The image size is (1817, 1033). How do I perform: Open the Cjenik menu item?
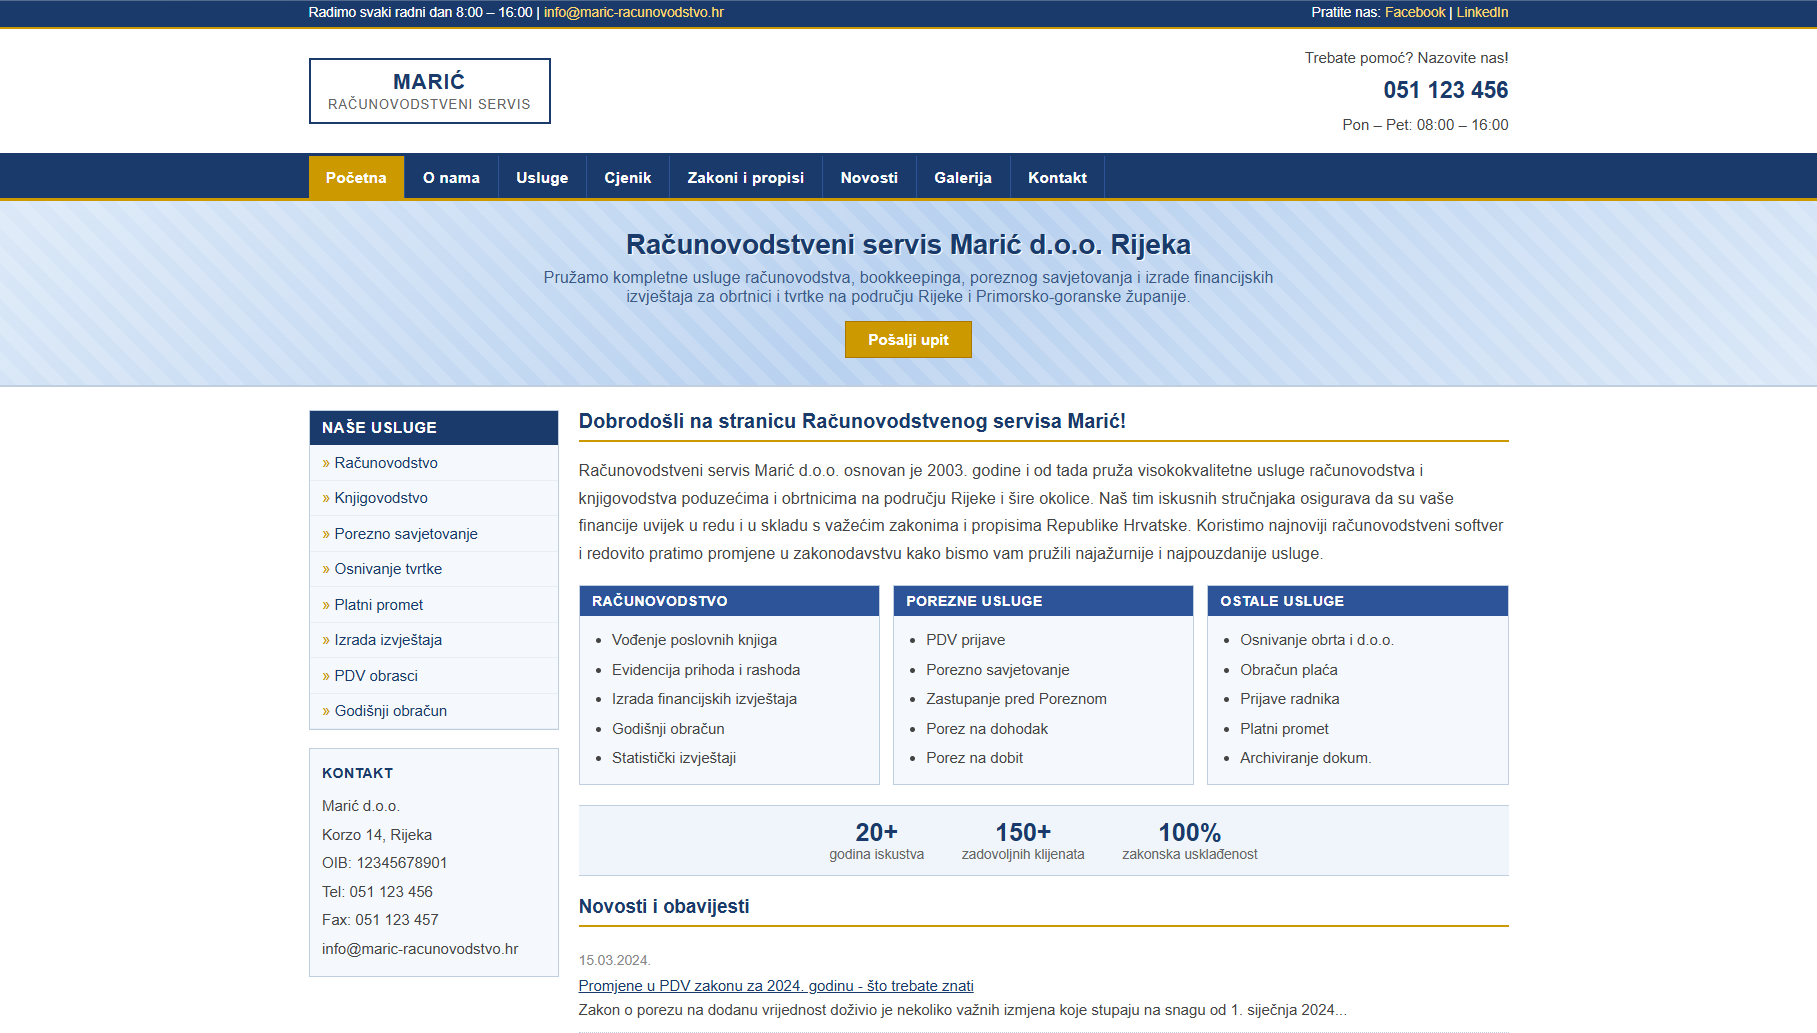[628, 177]
